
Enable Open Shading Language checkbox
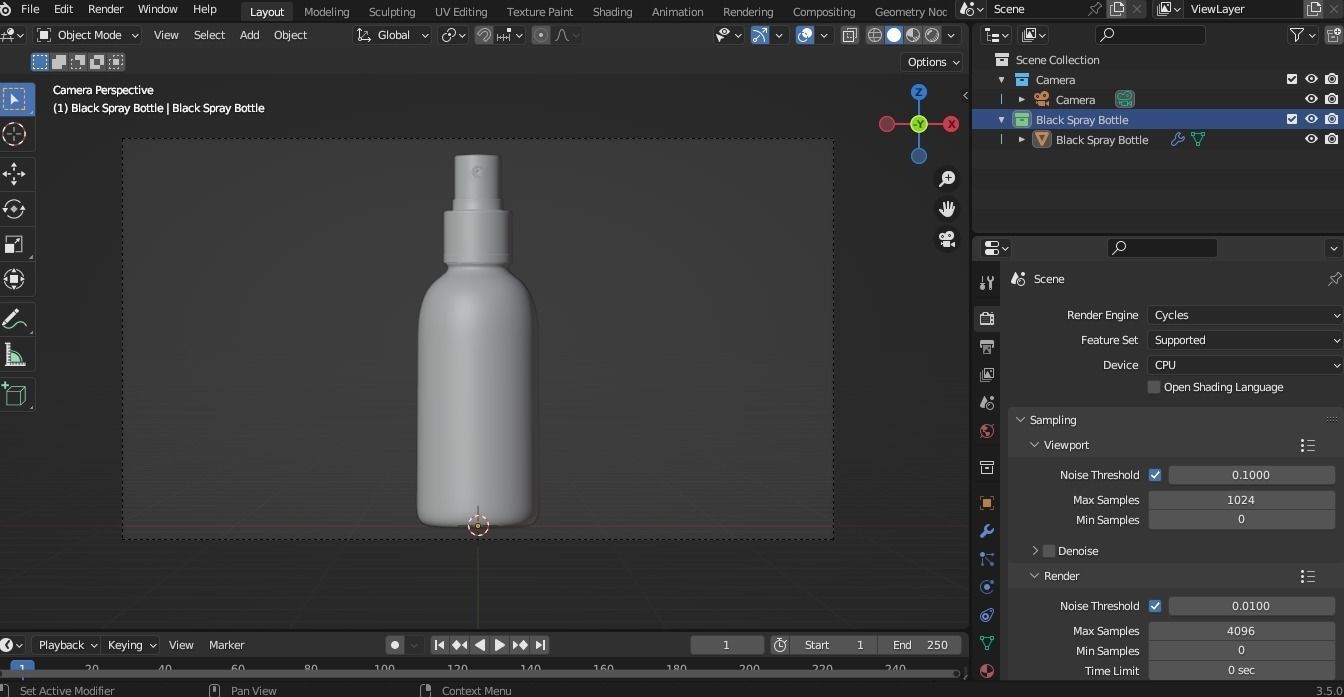click(1154, 387)
